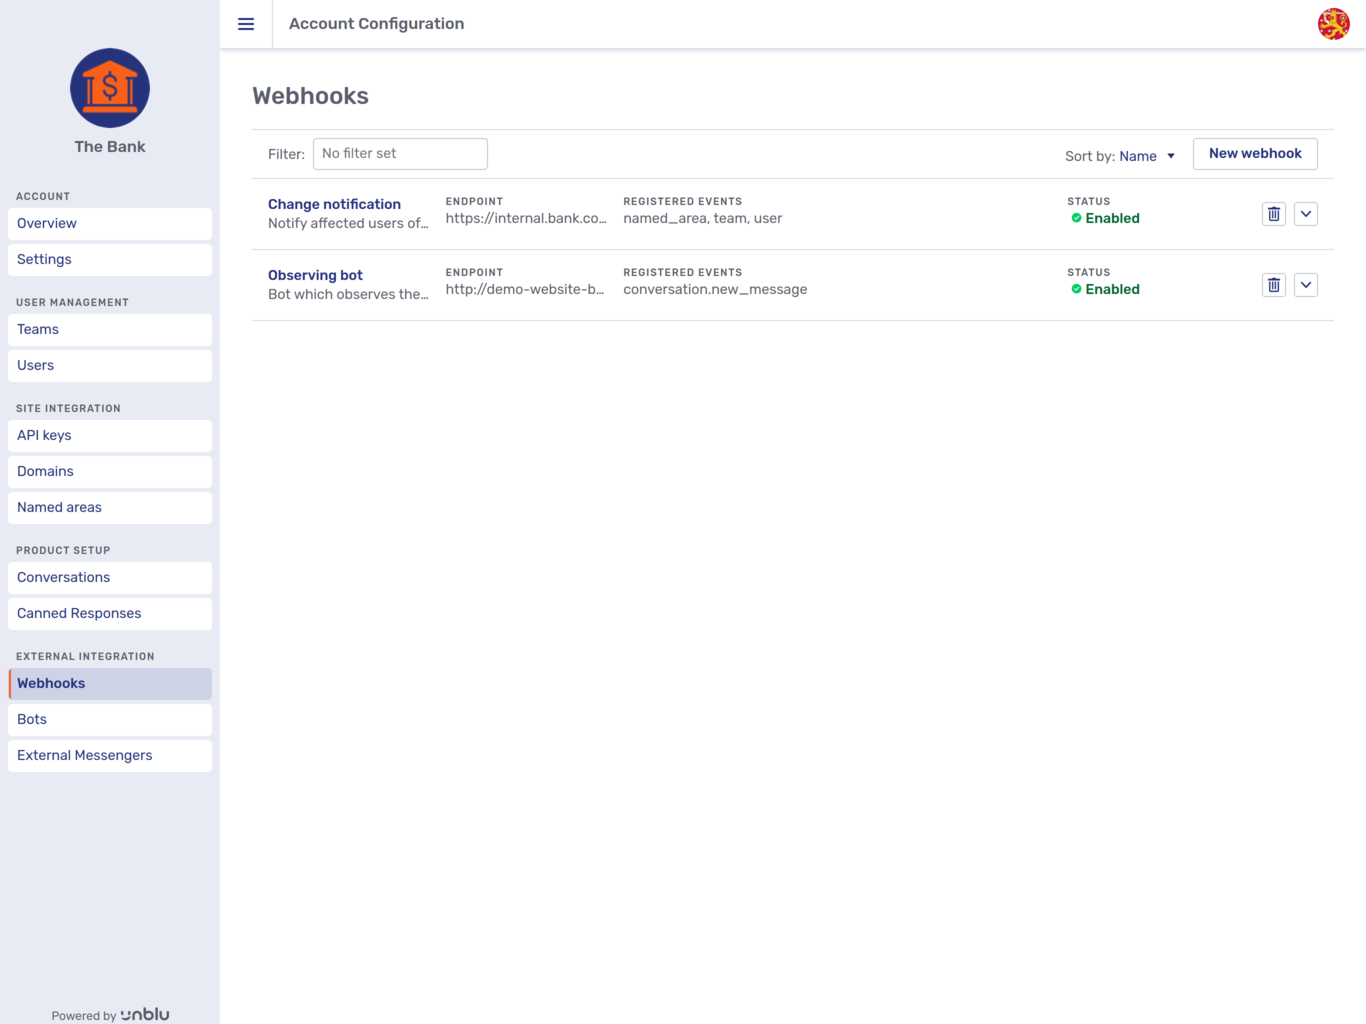Click the unblu logo in the footer
This screenshot has height=1024, width=1366.
point(144,1013)
